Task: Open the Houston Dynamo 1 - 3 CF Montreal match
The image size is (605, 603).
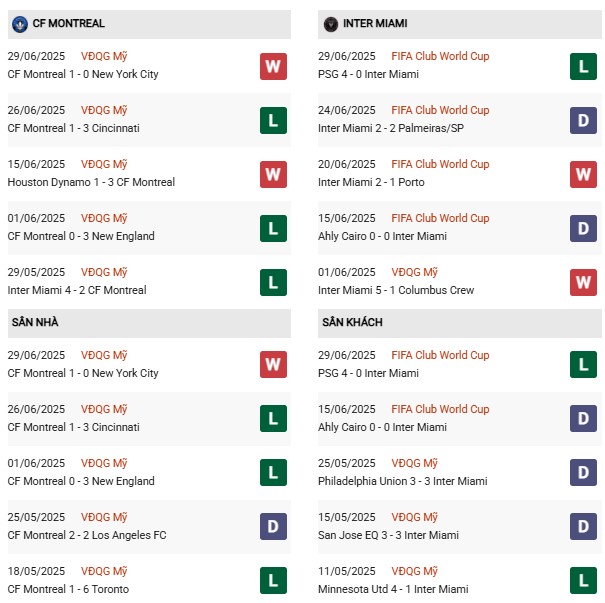Action: 91,182
